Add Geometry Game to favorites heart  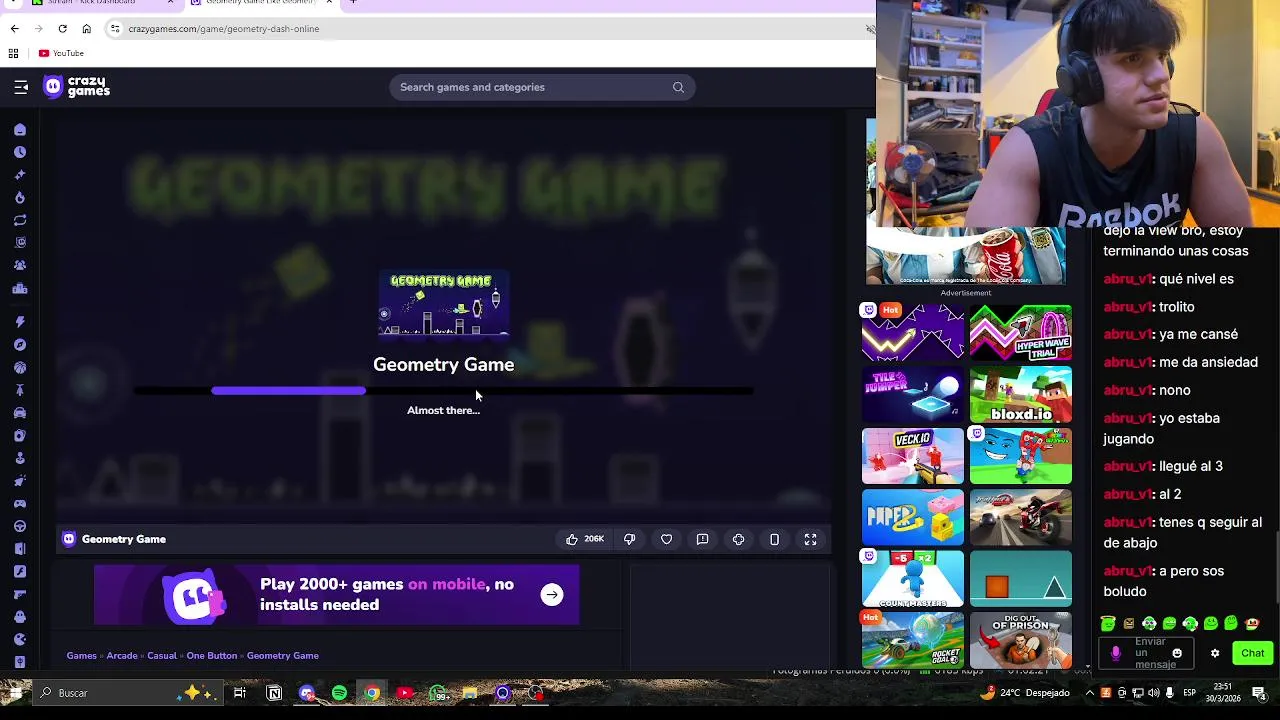click(666, 539)
